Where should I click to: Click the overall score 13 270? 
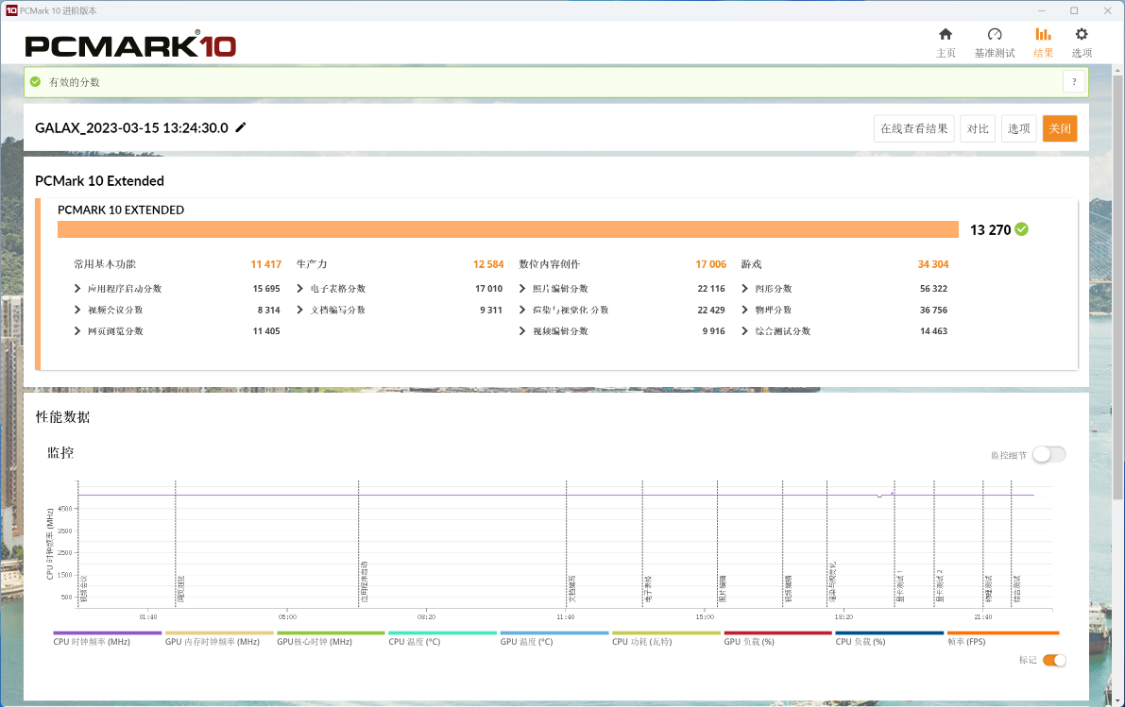click(x=990, y=230)
